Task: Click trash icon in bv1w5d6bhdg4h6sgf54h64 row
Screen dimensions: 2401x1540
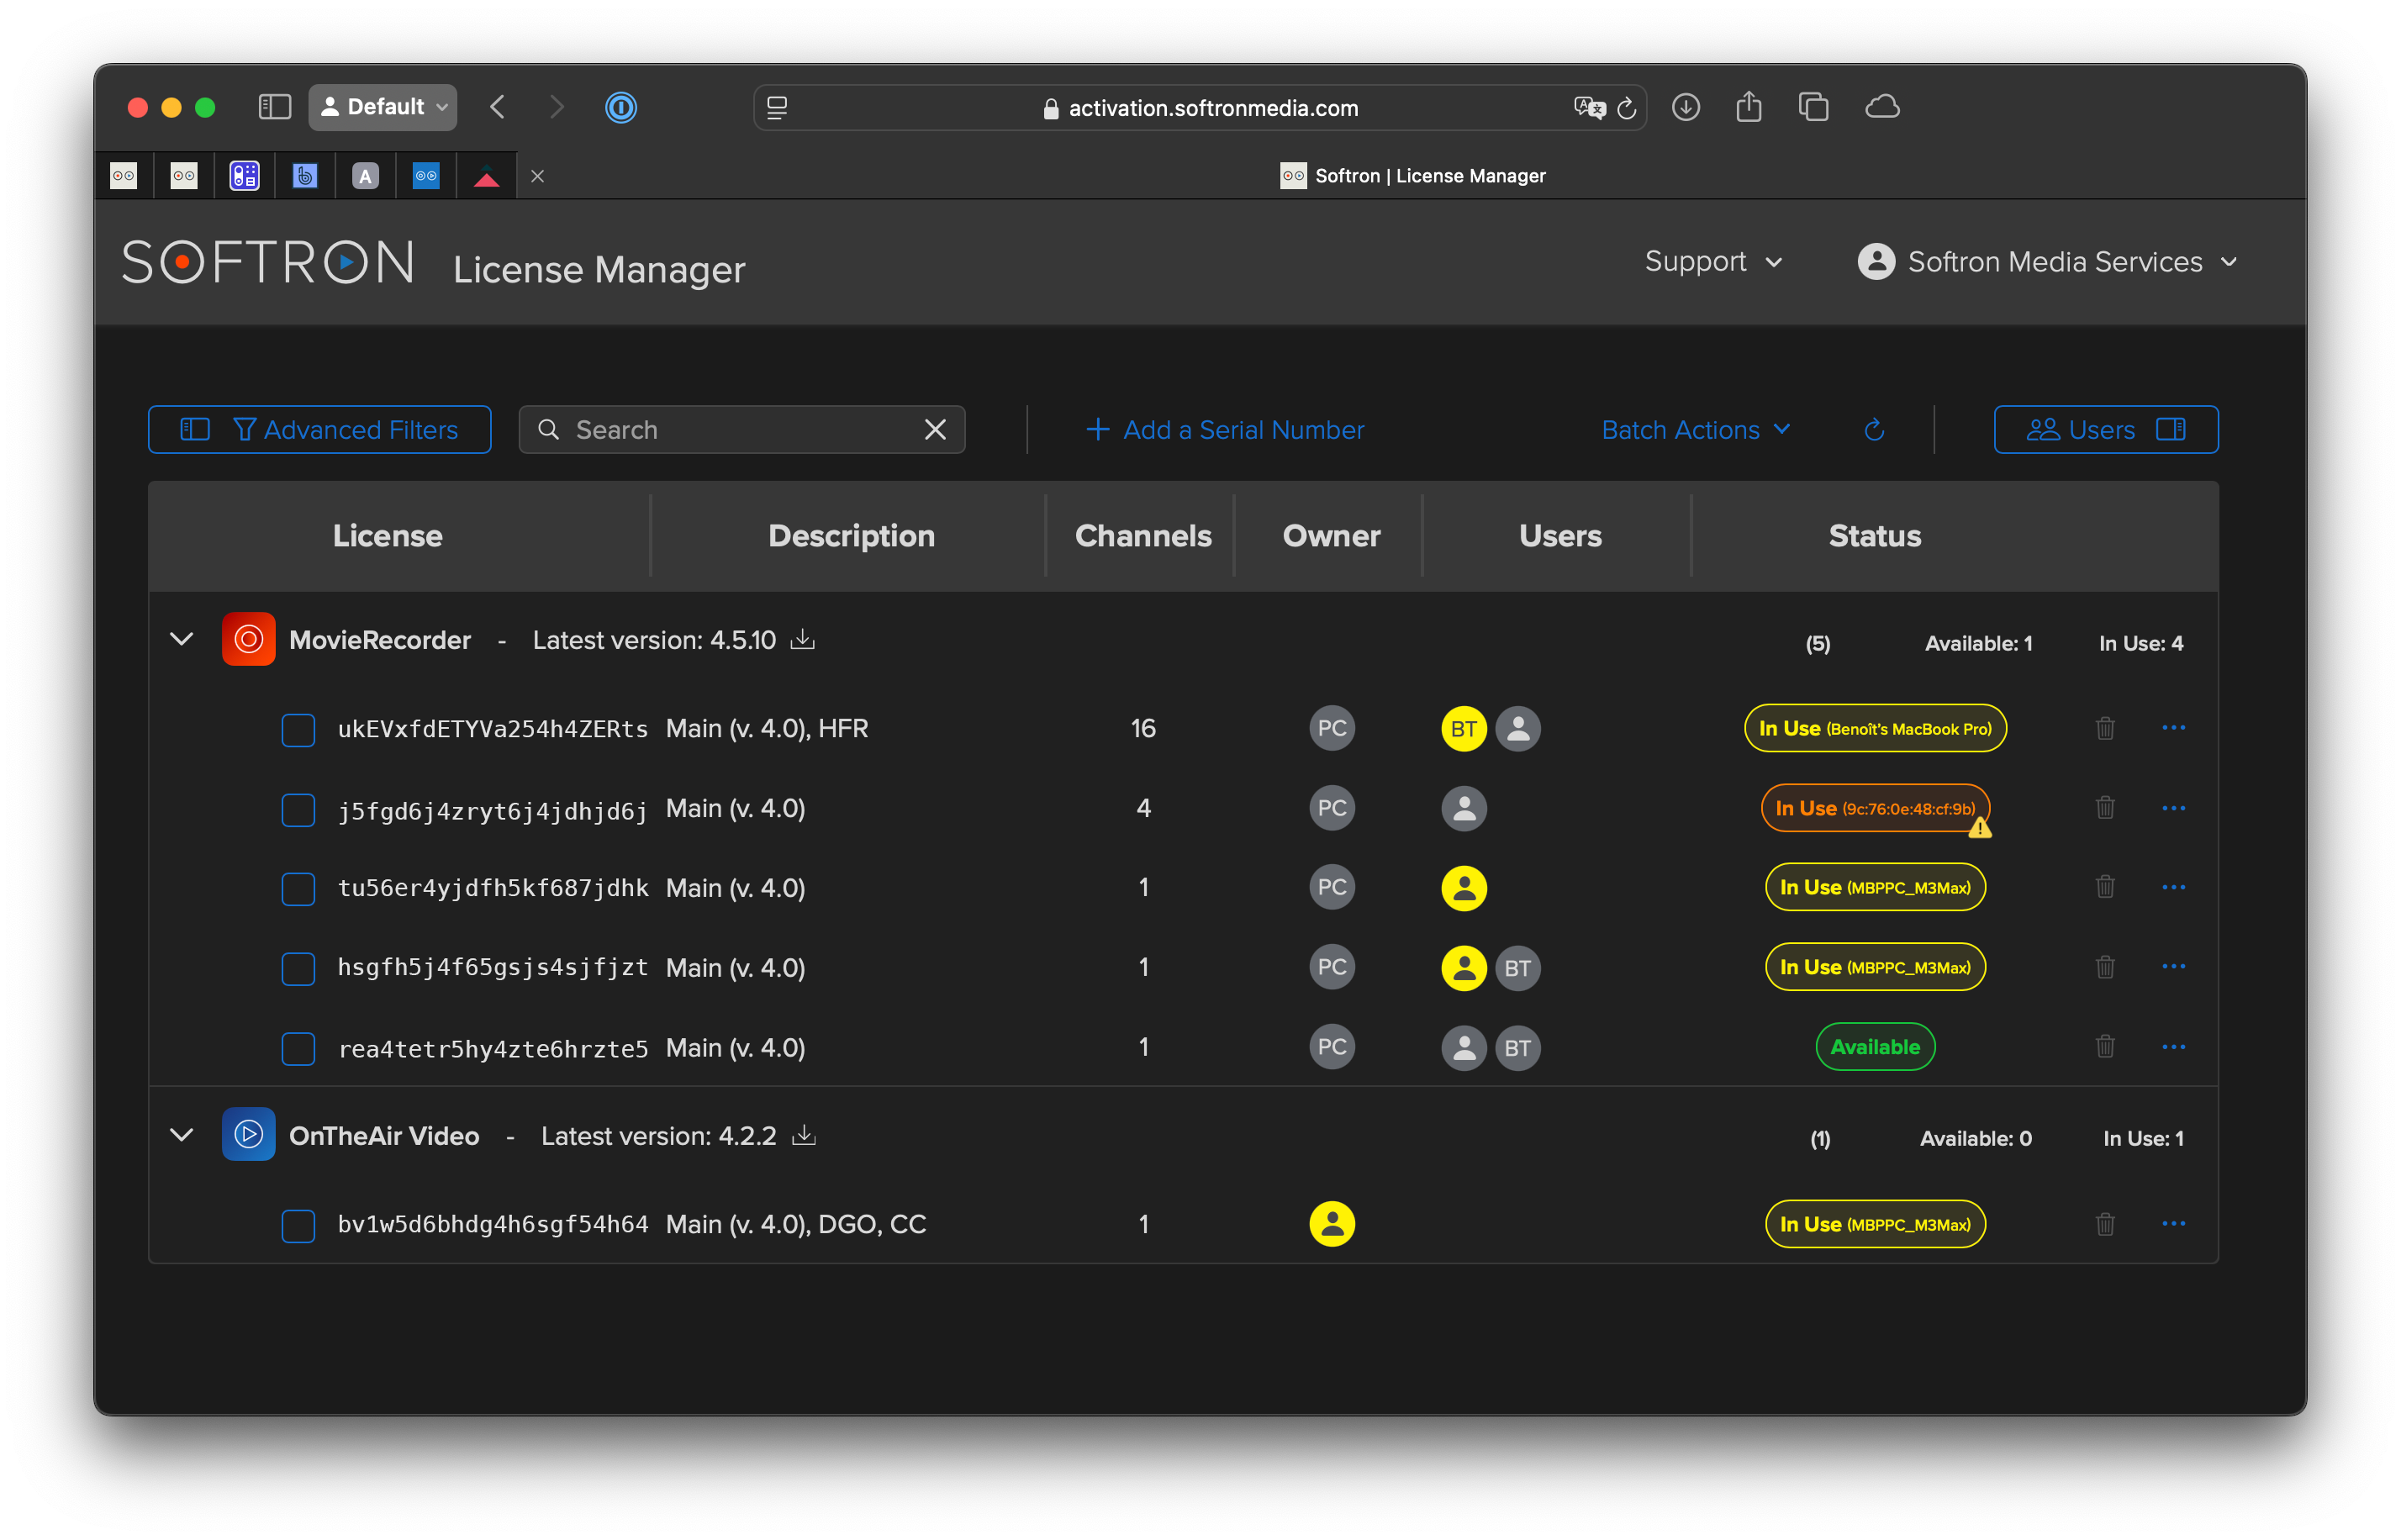Action: coord(2104,1224)
